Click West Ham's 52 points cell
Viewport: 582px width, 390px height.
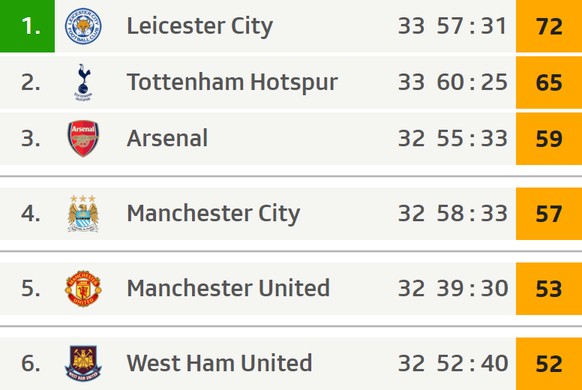[x=549, y=363]
